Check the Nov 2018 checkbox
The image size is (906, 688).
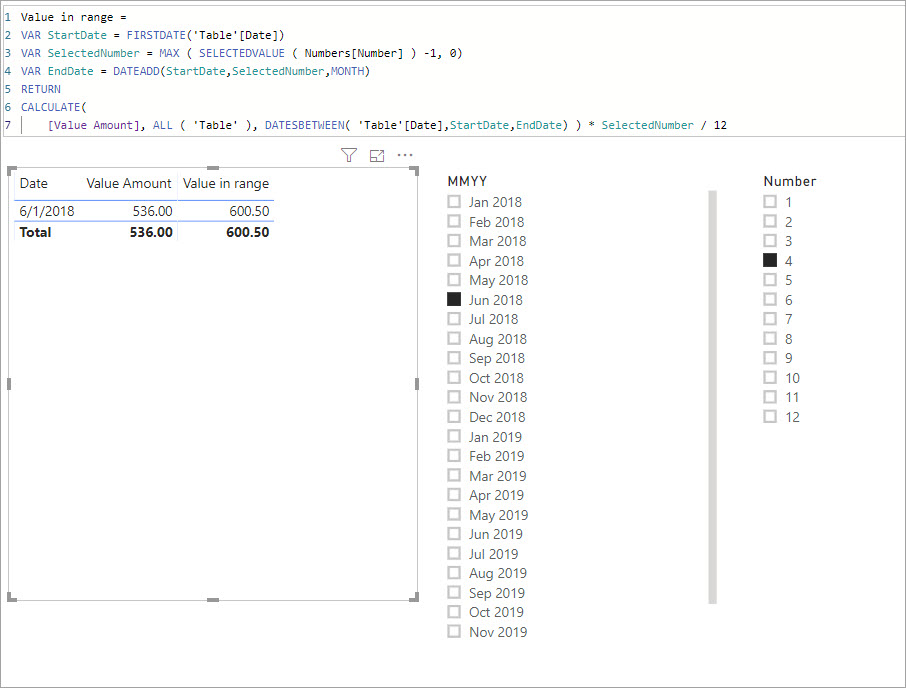(x=454, y=397)
